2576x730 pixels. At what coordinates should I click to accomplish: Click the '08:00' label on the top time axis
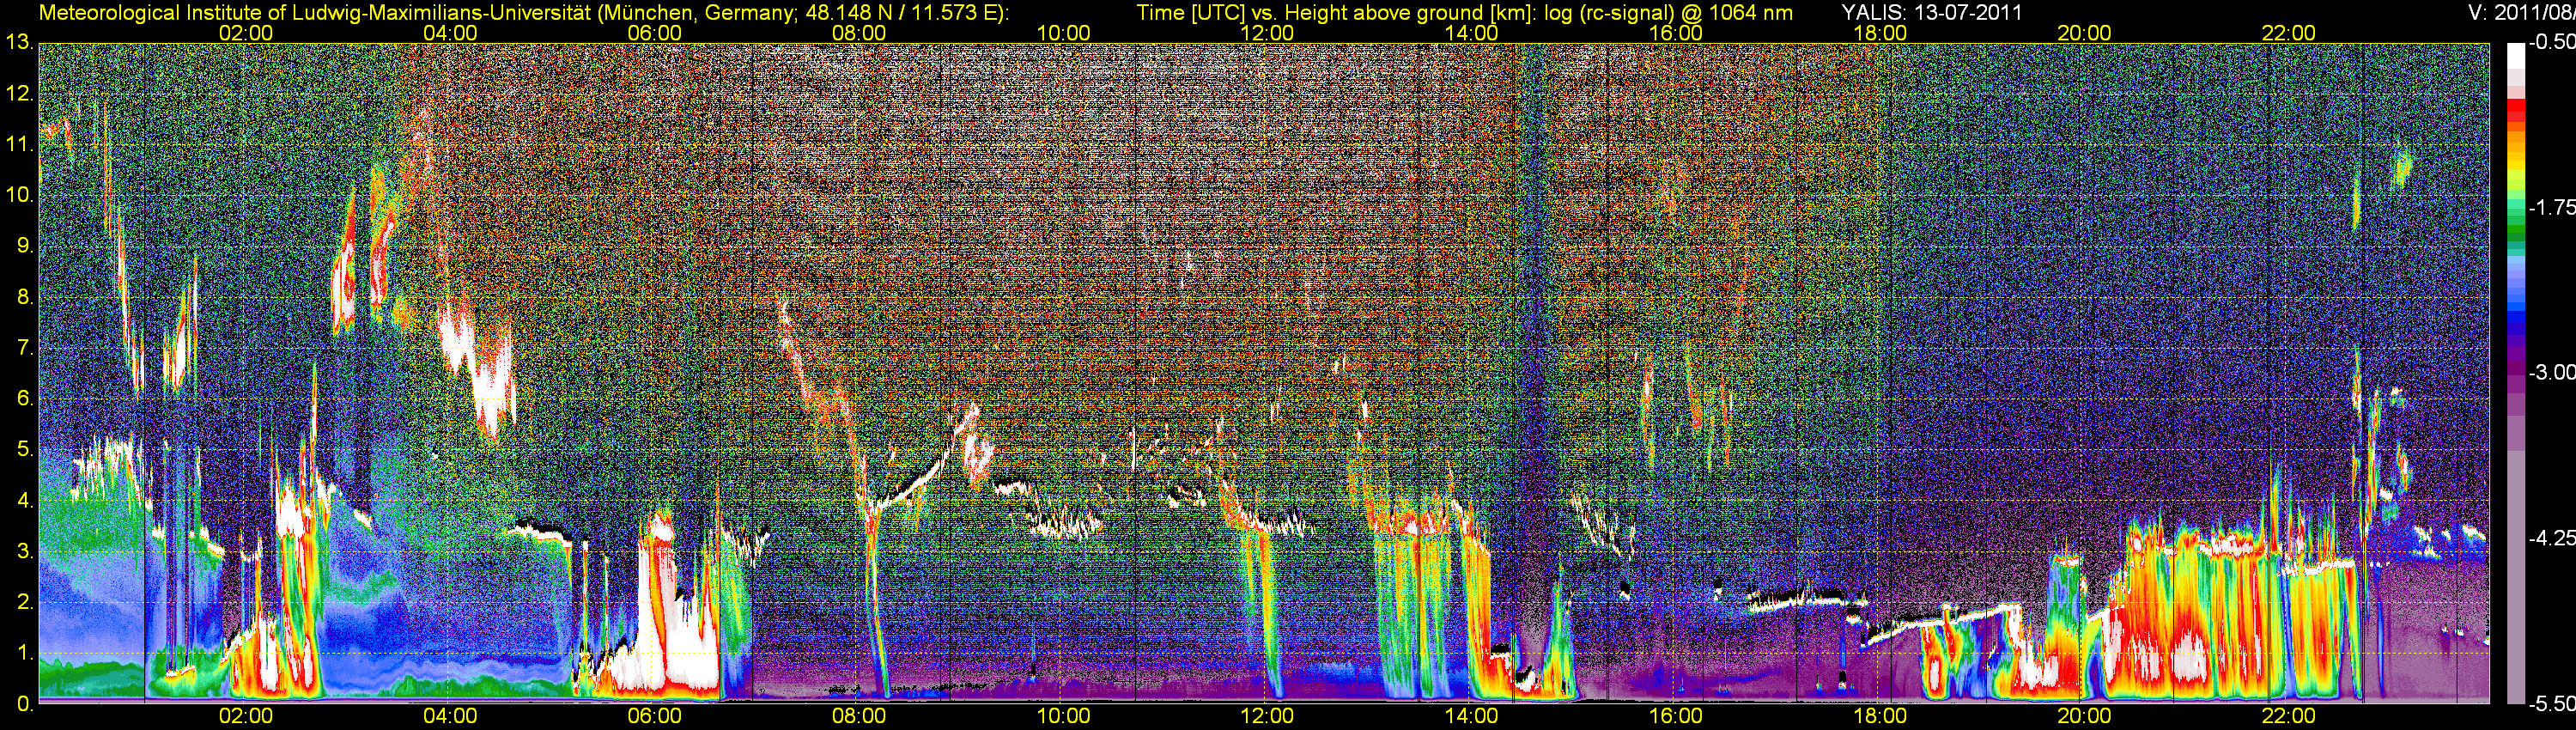(x=859, y=33)
